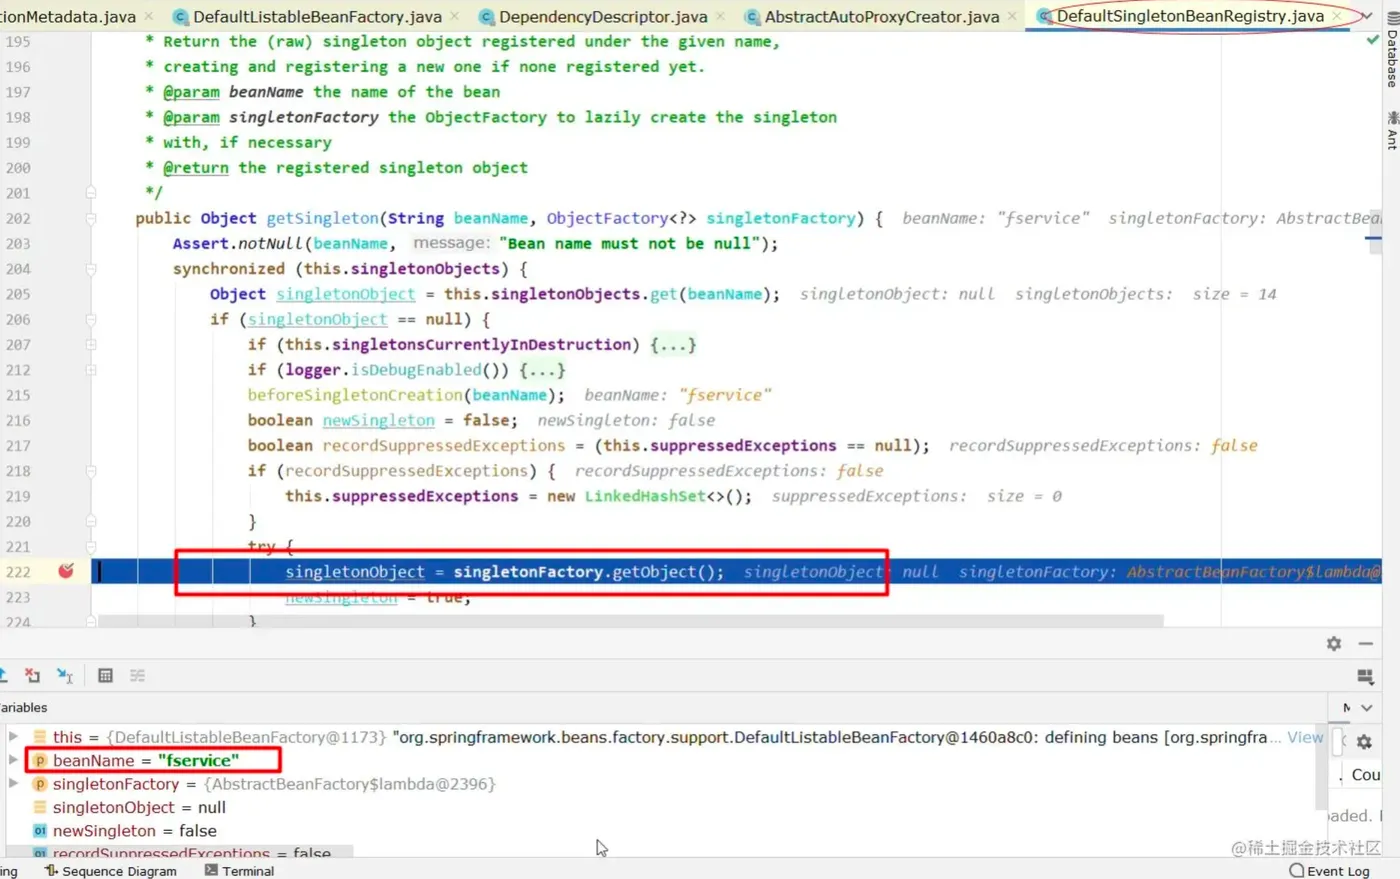Expand folded block on line 207

[673, 344]
